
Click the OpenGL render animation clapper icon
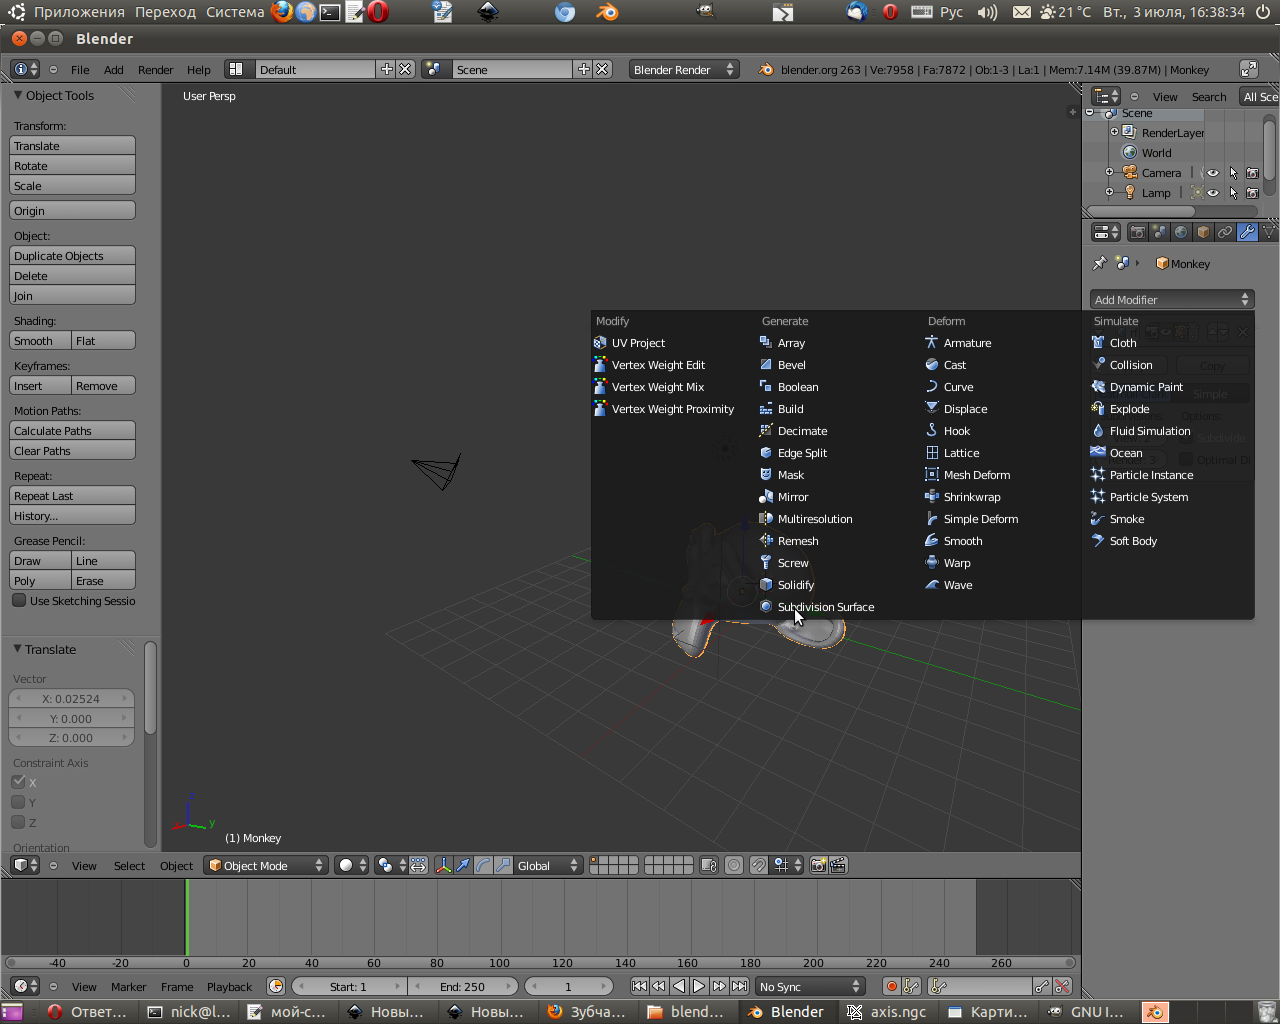(838, 865)
